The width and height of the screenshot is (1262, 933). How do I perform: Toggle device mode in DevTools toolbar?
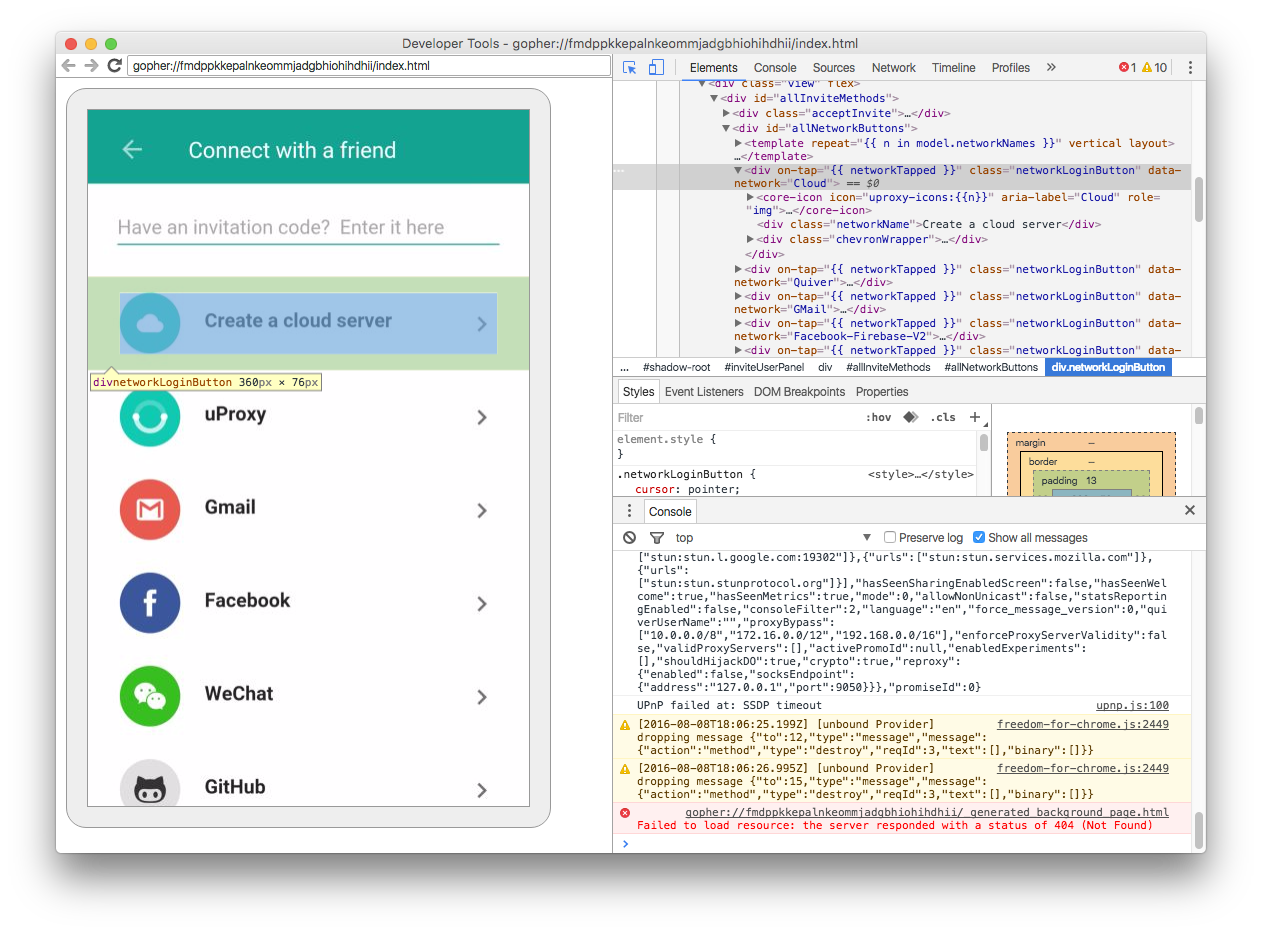pos(655,67)
